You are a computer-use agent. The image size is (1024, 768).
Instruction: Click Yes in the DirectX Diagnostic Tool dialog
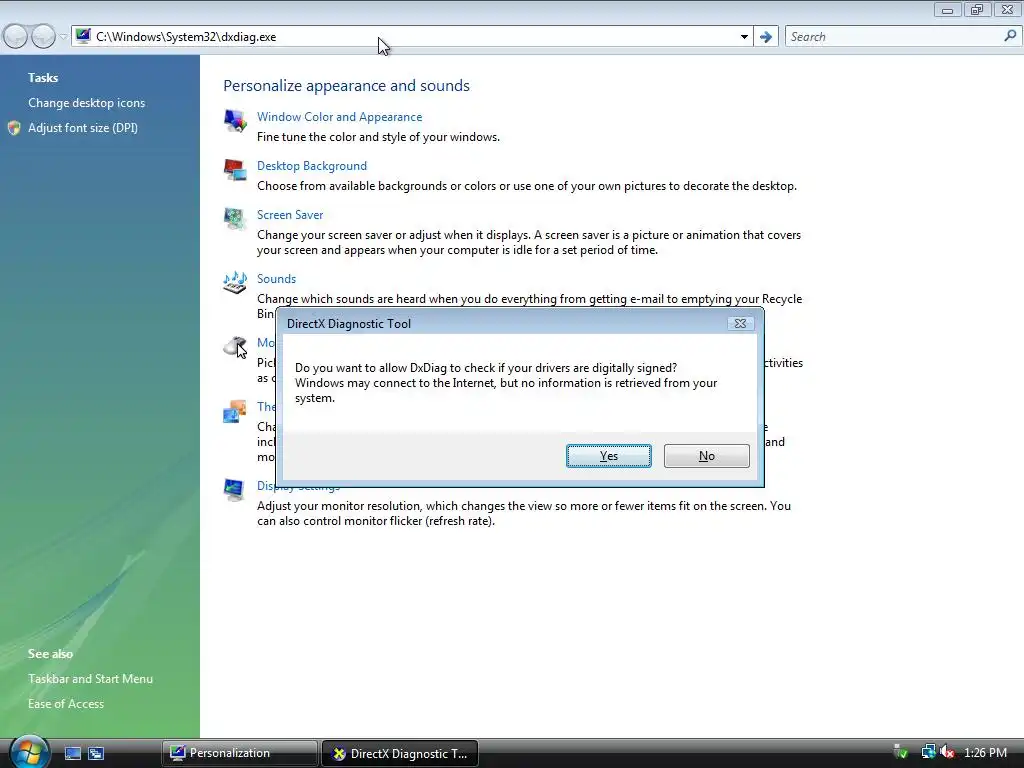[x=609, y=456]
